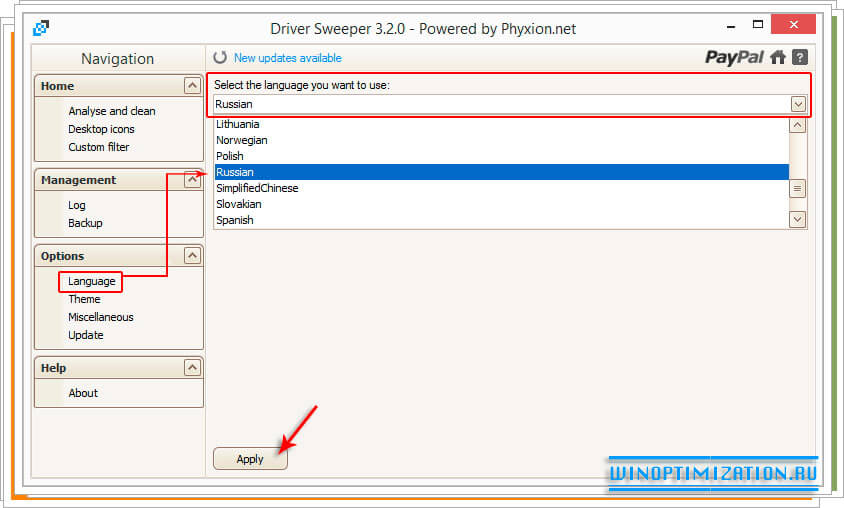Click the question mark help icon

[800, 58]
